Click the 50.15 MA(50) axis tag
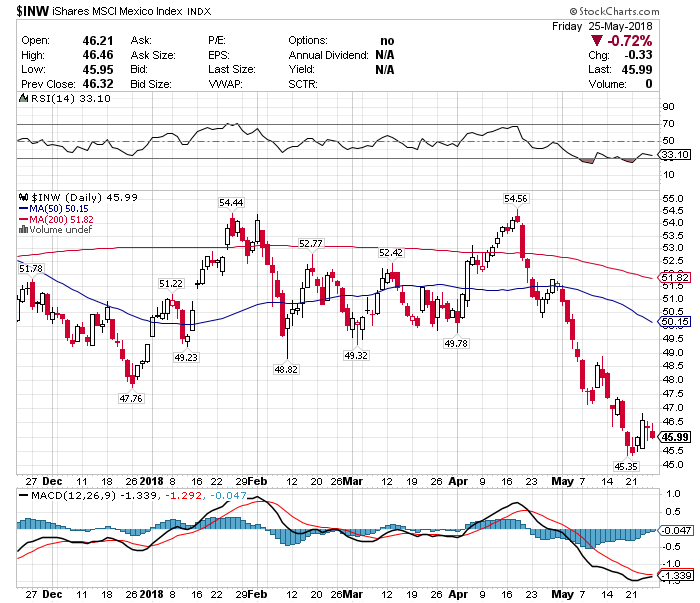This screenshot has height=603, width=700. [x=675, y=322]
